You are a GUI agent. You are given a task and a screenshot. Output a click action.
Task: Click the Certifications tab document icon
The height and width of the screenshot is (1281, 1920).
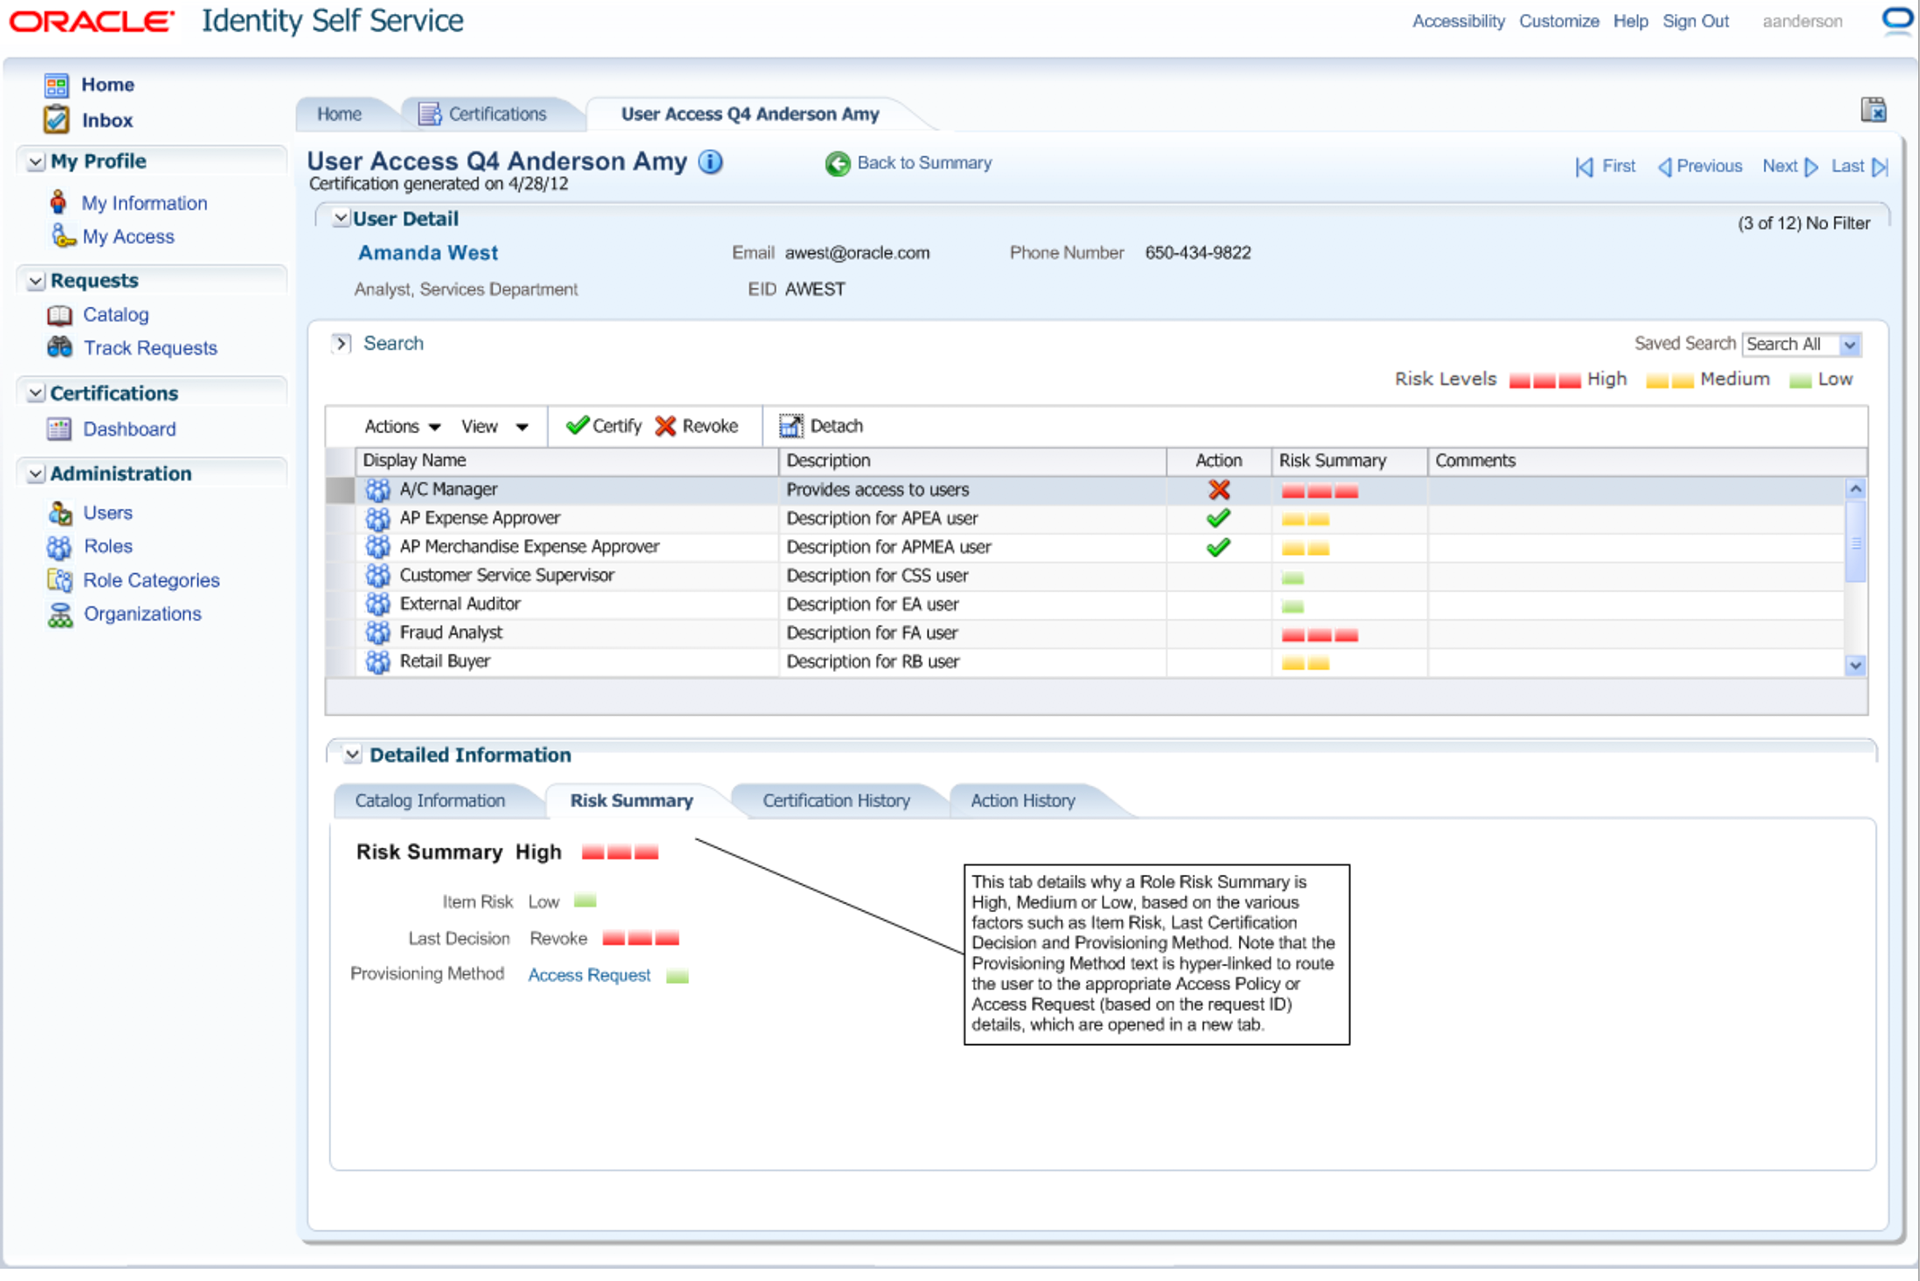click(x=430, y=114)
